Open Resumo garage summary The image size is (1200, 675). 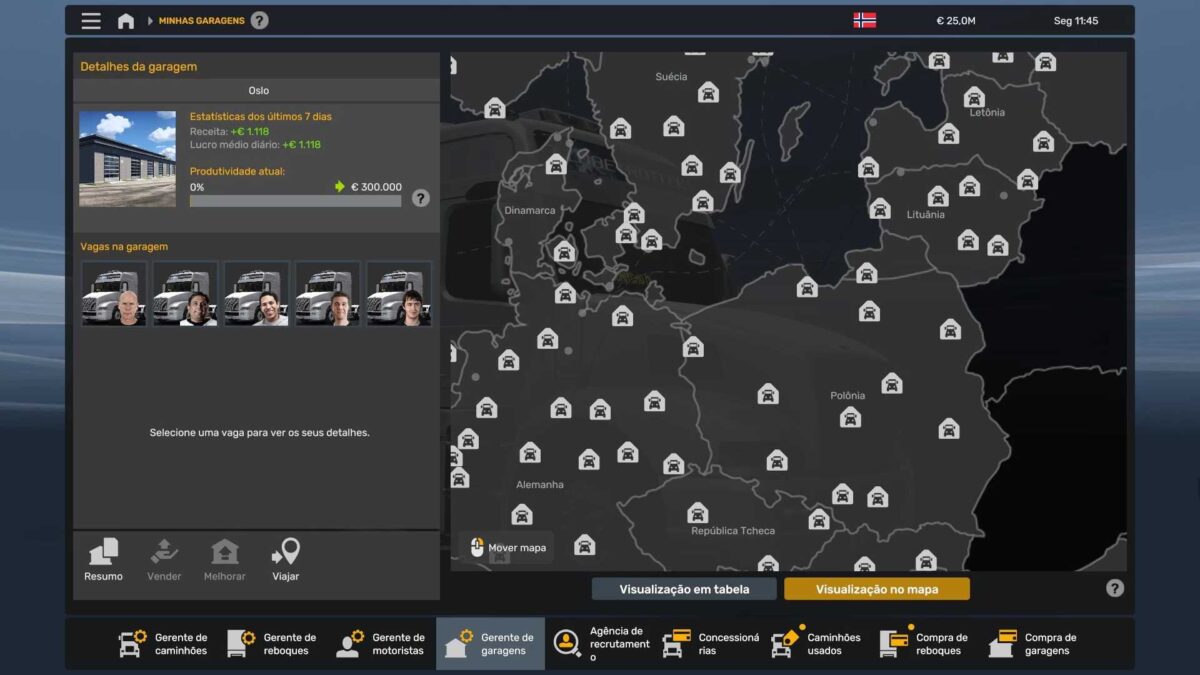click(x=104, y=560)
